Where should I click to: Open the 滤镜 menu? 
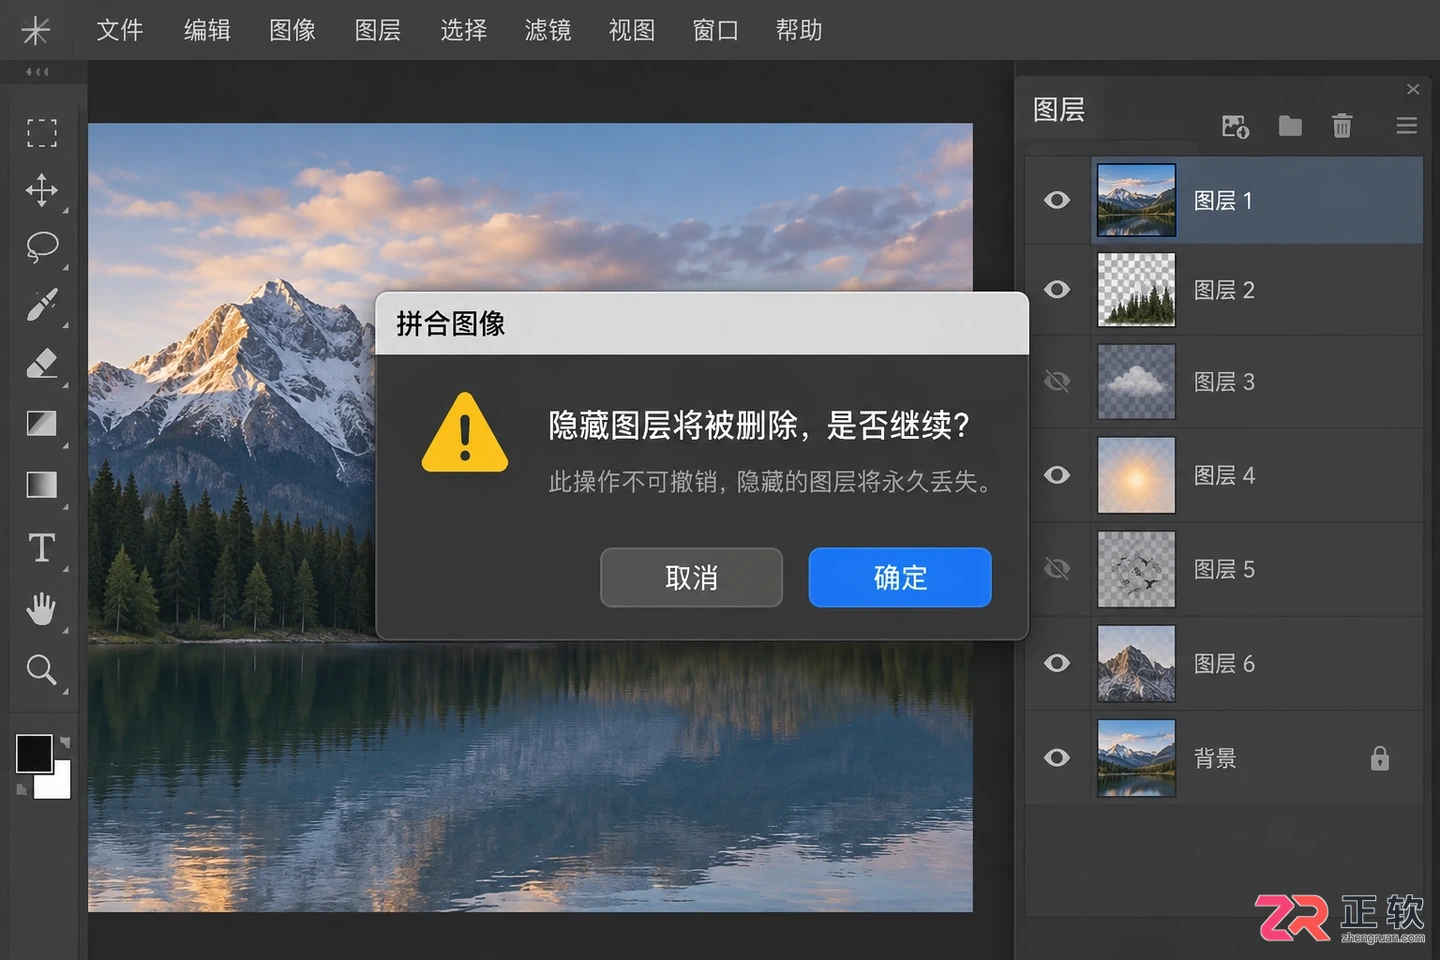pos(548,30)
